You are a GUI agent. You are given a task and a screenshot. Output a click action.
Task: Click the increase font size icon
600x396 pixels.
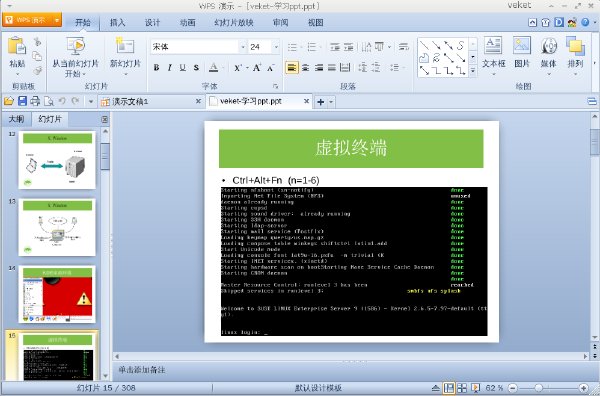[x=257, y=68]
